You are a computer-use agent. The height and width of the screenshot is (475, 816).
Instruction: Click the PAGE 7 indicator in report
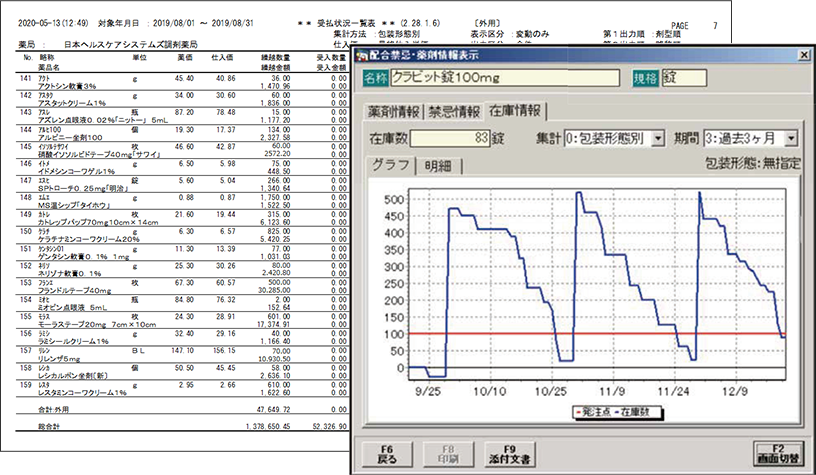point(694,25)
